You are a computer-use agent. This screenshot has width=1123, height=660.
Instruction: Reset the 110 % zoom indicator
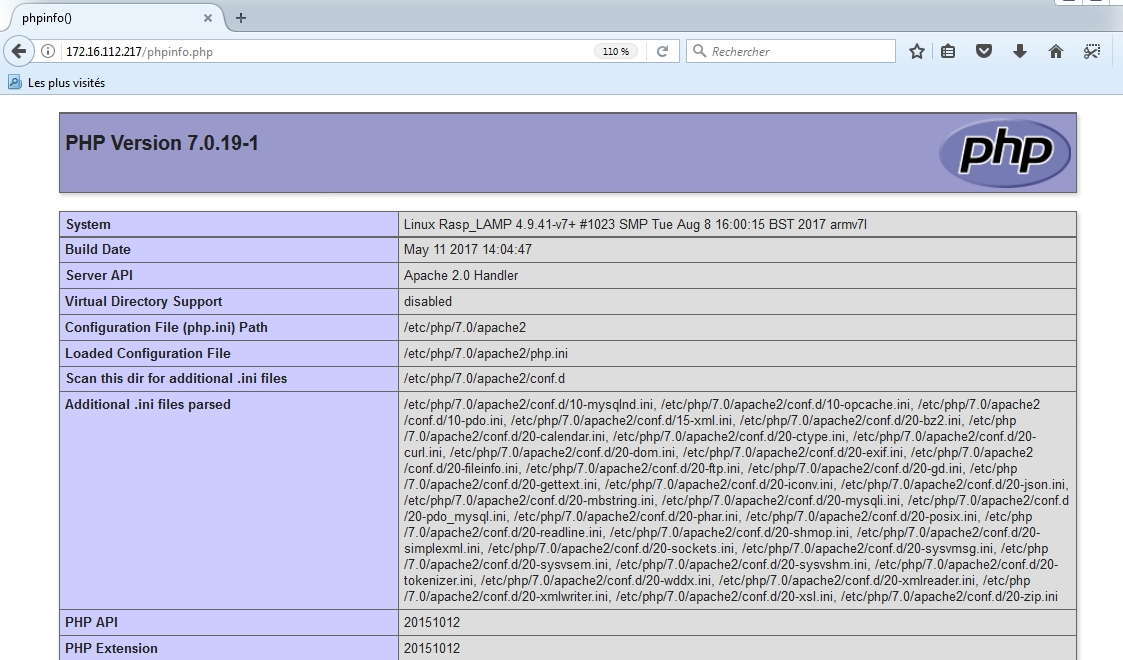point(616,52)
